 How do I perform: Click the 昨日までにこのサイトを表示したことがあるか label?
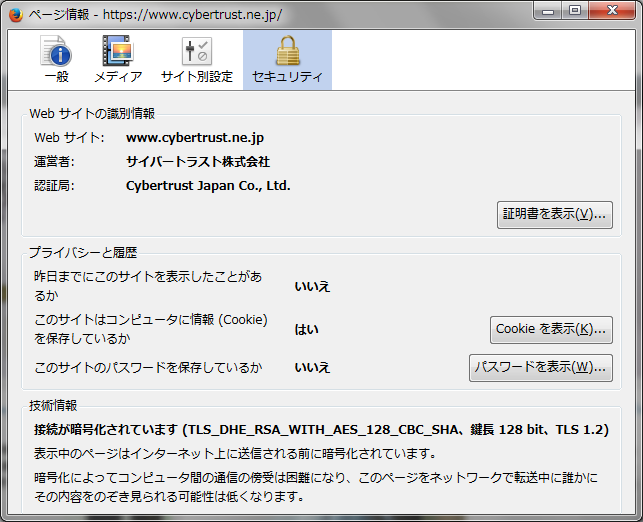[148, 286]
